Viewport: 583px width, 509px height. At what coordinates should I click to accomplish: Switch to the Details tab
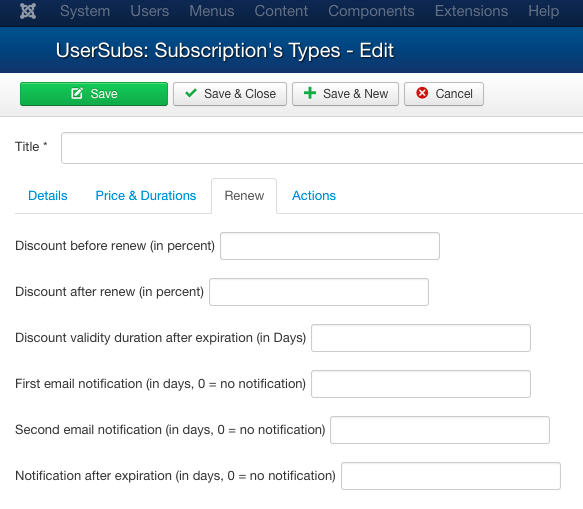(x=48, y=196)
